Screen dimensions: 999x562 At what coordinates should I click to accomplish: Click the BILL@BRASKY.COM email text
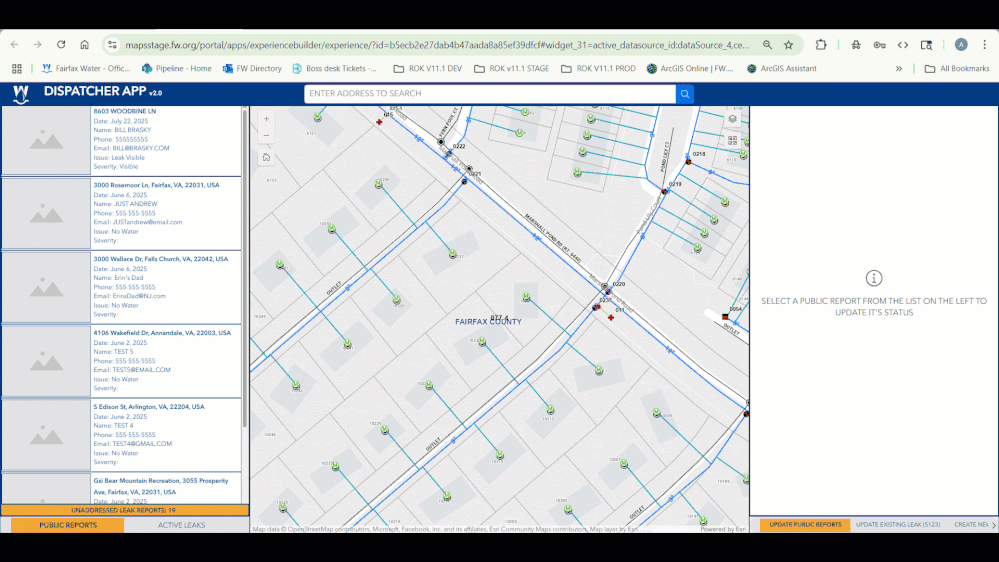click(141, 148)
